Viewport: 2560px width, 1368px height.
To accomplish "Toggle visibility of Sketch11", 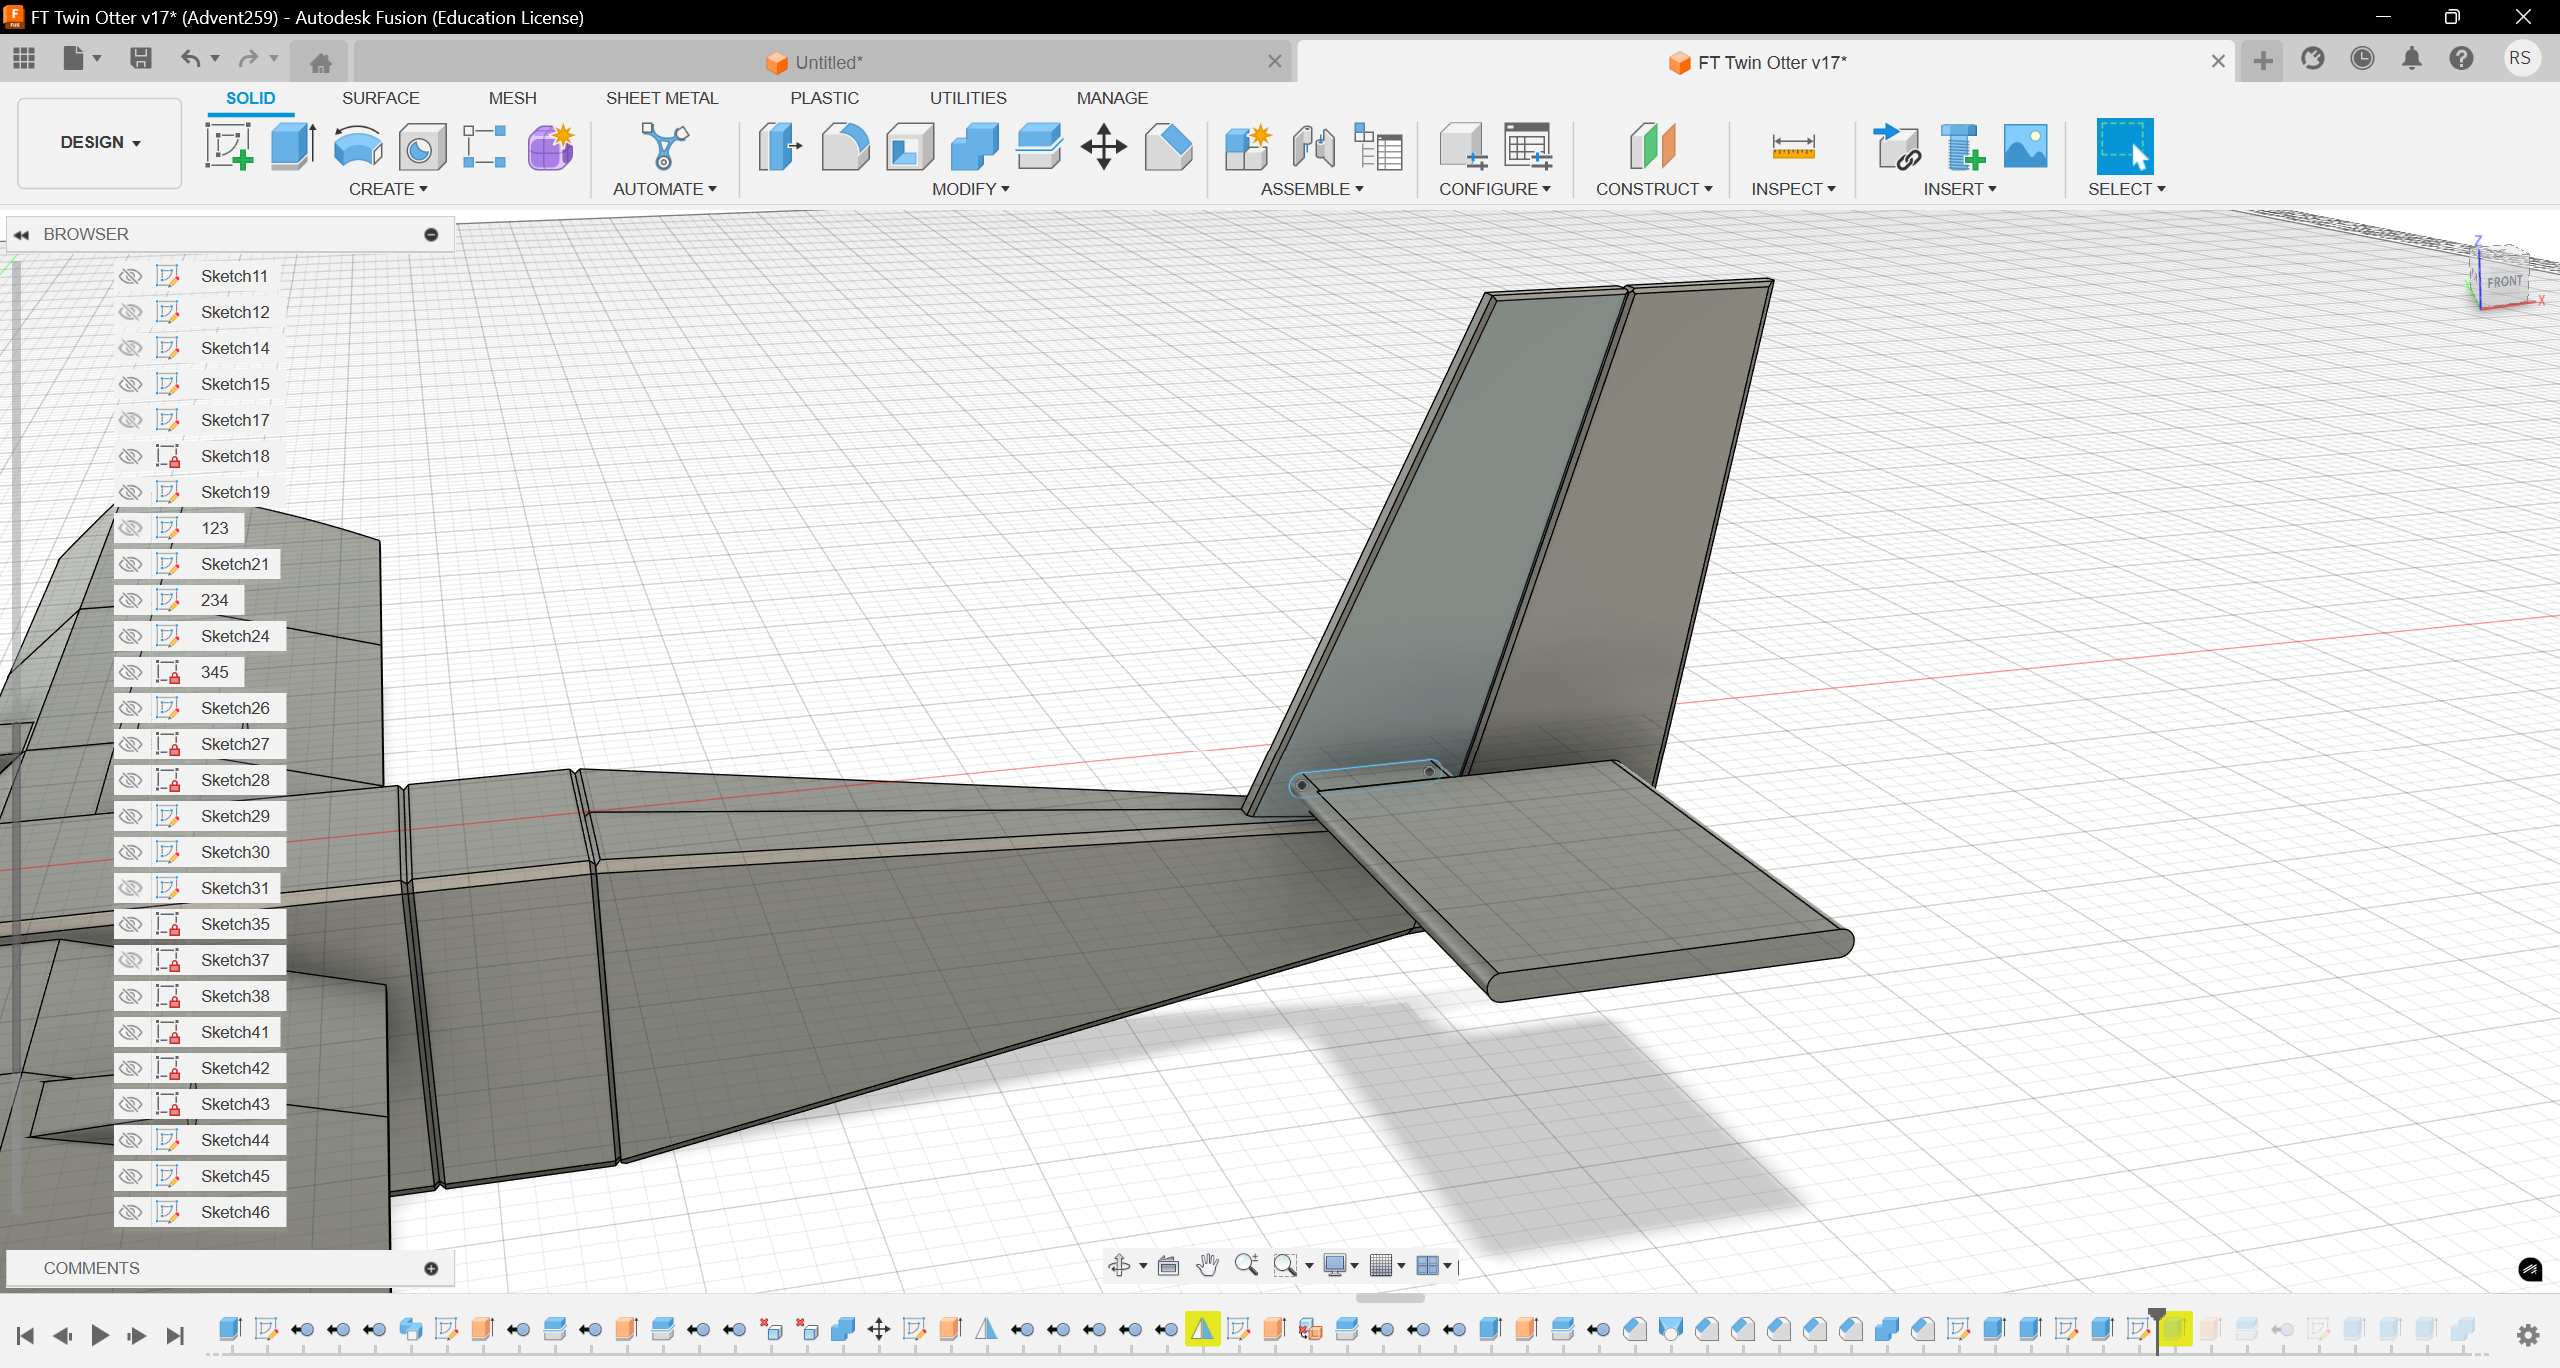I will coord(130,276).
